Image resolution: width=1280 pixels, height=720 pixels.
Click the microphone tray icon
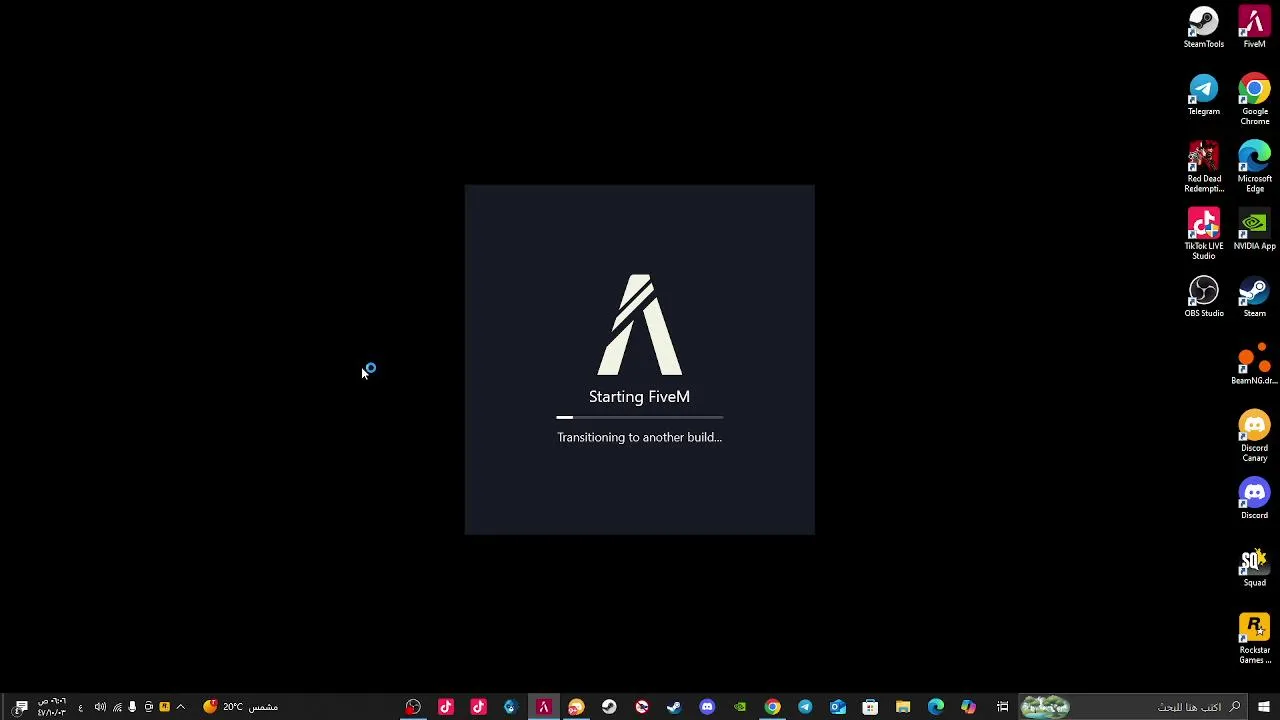point(132,707)
